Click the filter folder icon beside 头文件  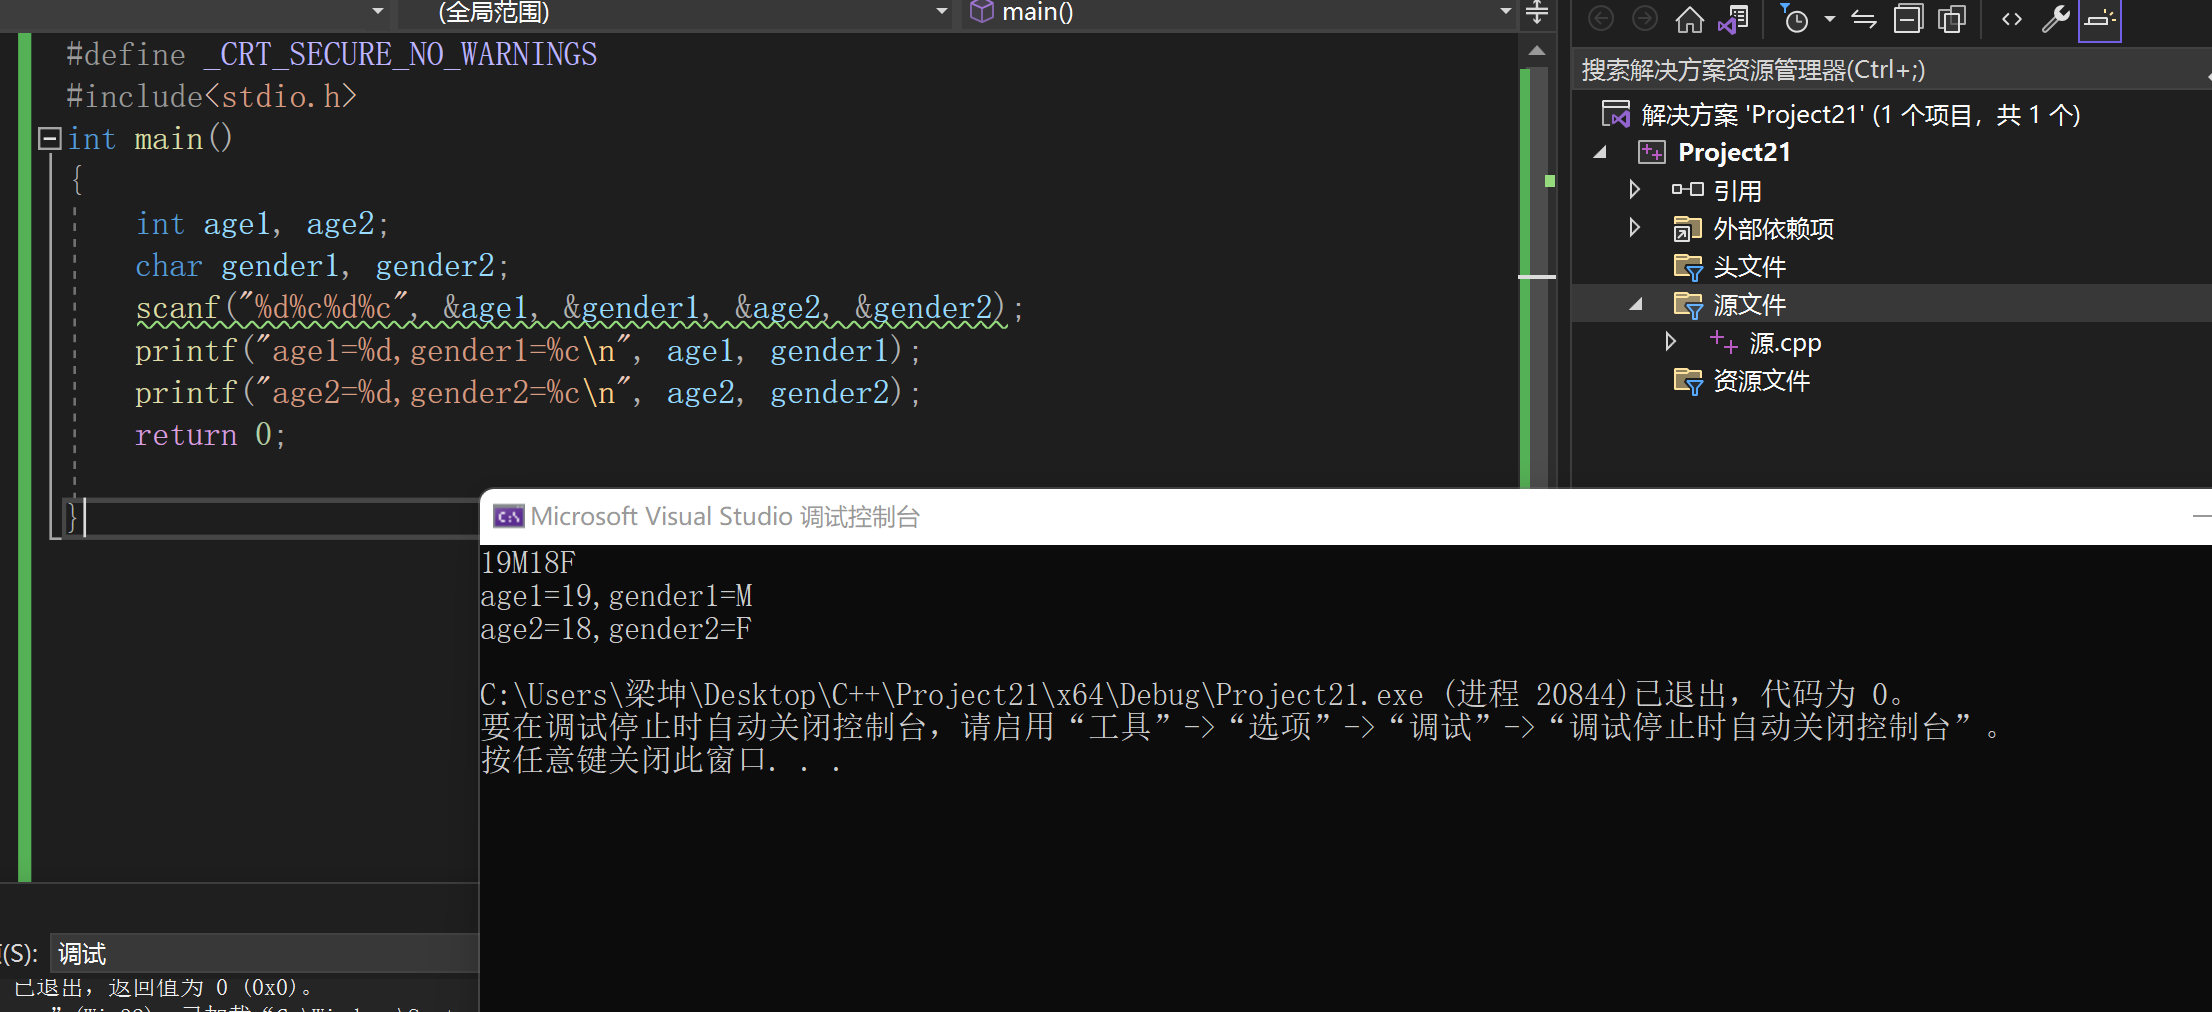(1688, 267)
